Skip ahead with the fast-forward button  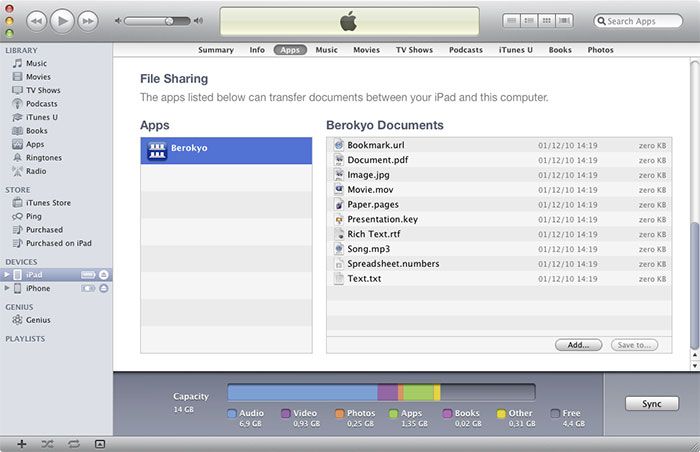point(88,21)
